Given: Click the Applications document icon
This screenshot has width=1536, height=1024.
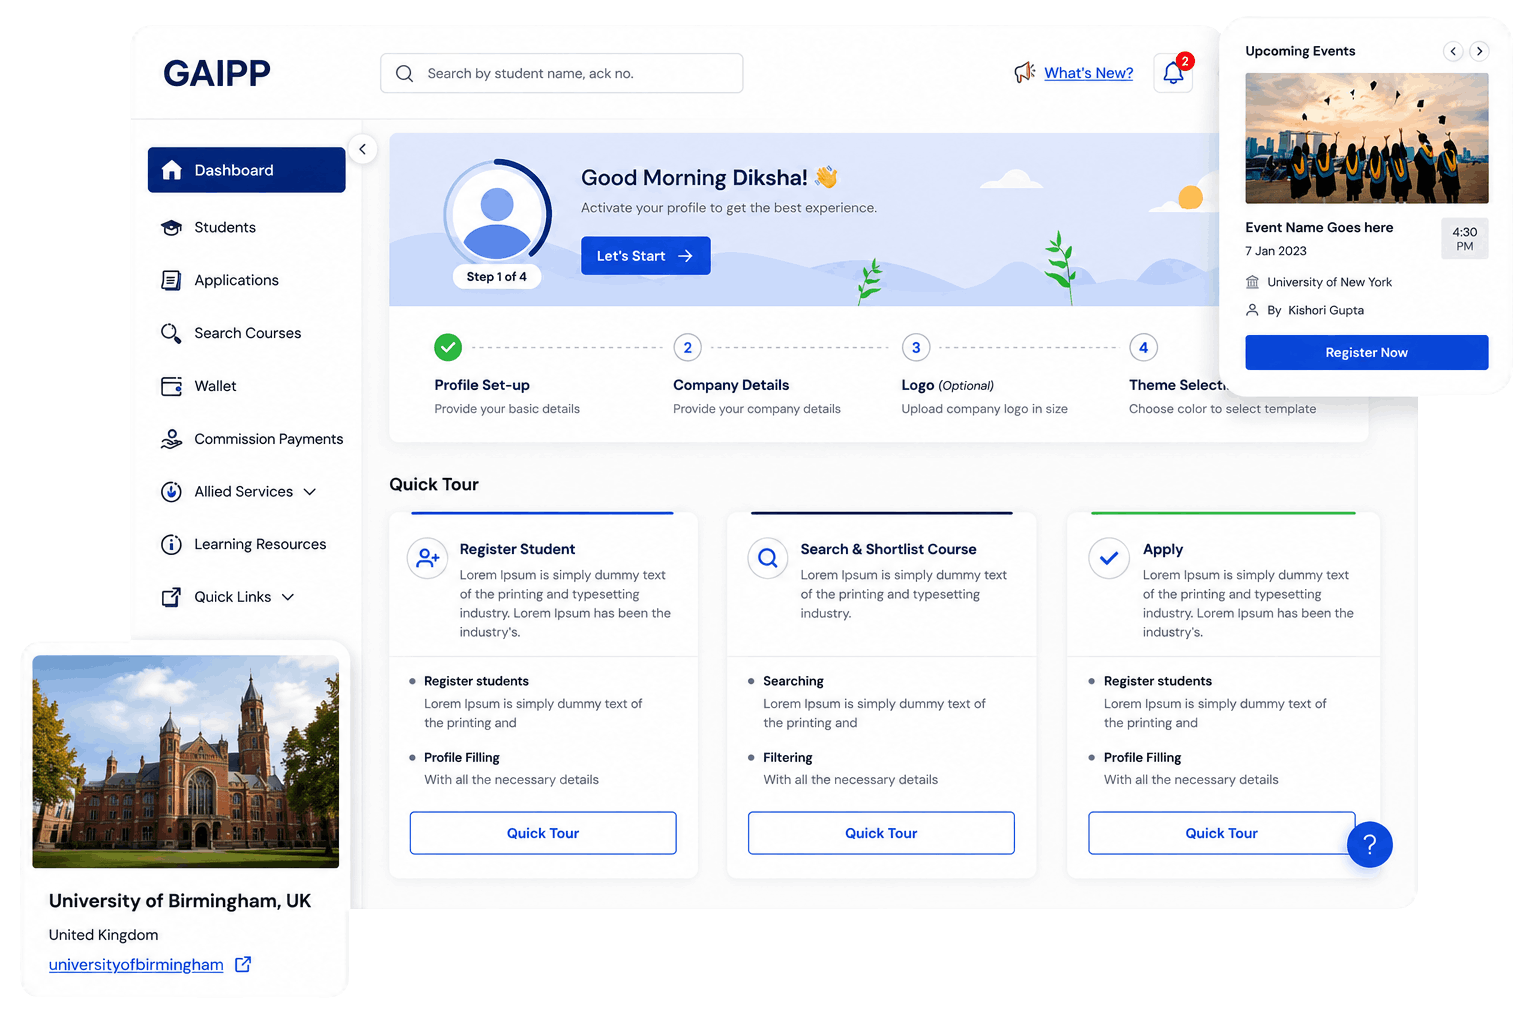Looking at the screenshot, I should tap(172, 281).
